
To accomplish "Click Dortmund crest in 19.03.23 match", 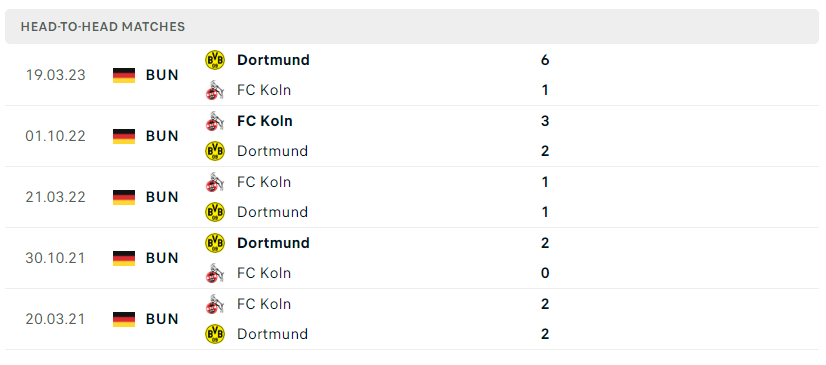I will tap(214, 60).
